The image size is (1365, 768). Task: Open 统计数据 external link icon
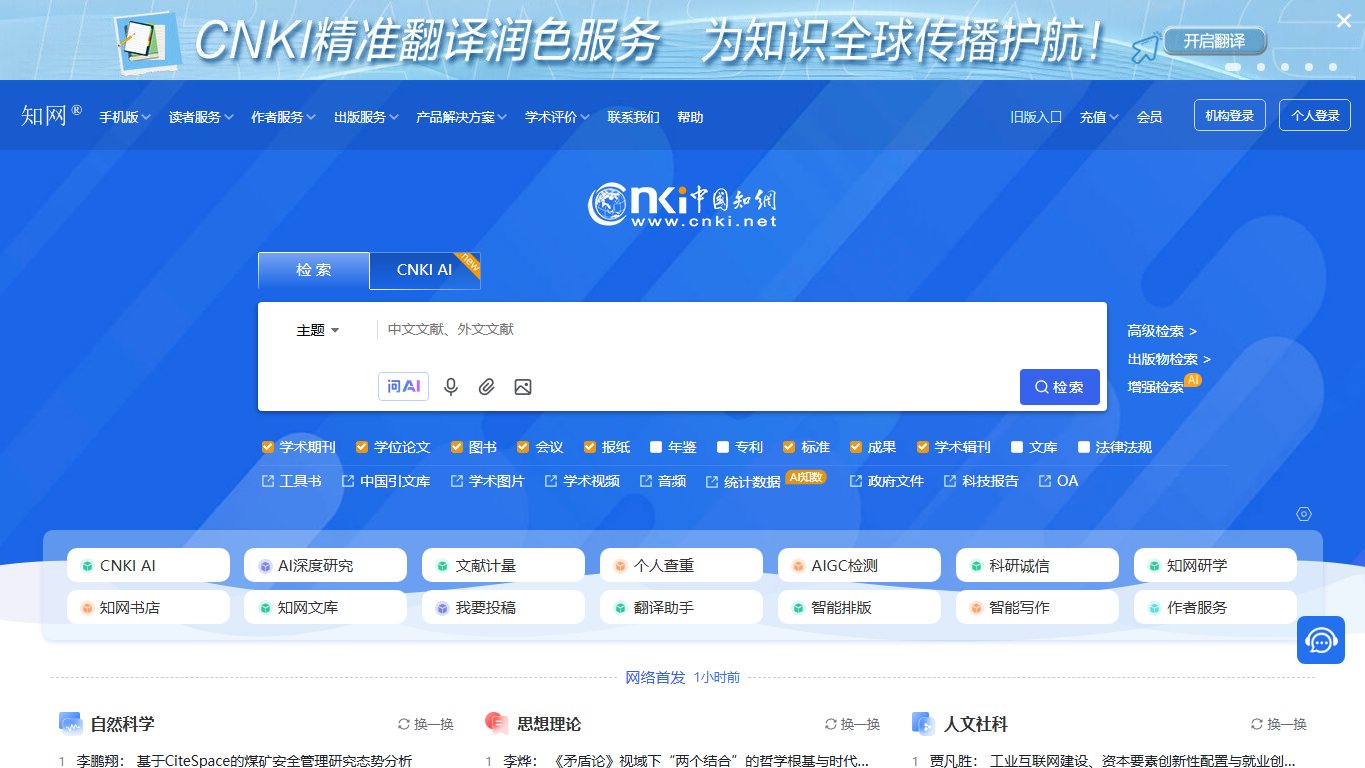pyautogui.click(x=712, y=481)
